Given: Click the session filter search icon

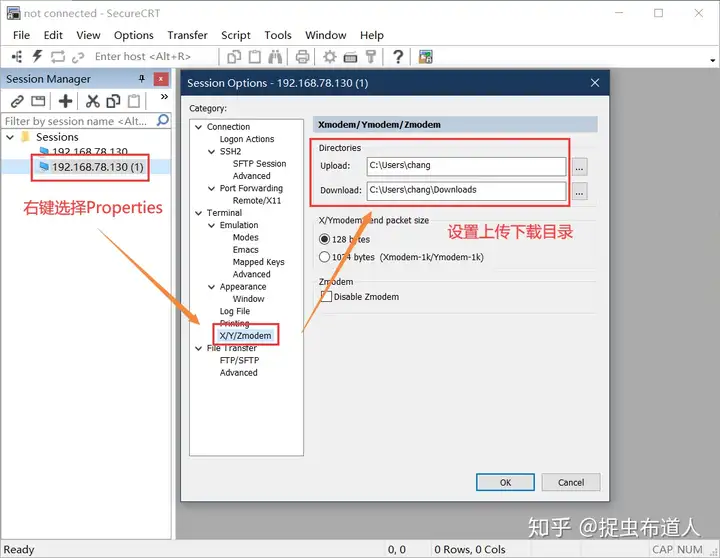Looking at the screenshot, I should (x=163, y=121).
